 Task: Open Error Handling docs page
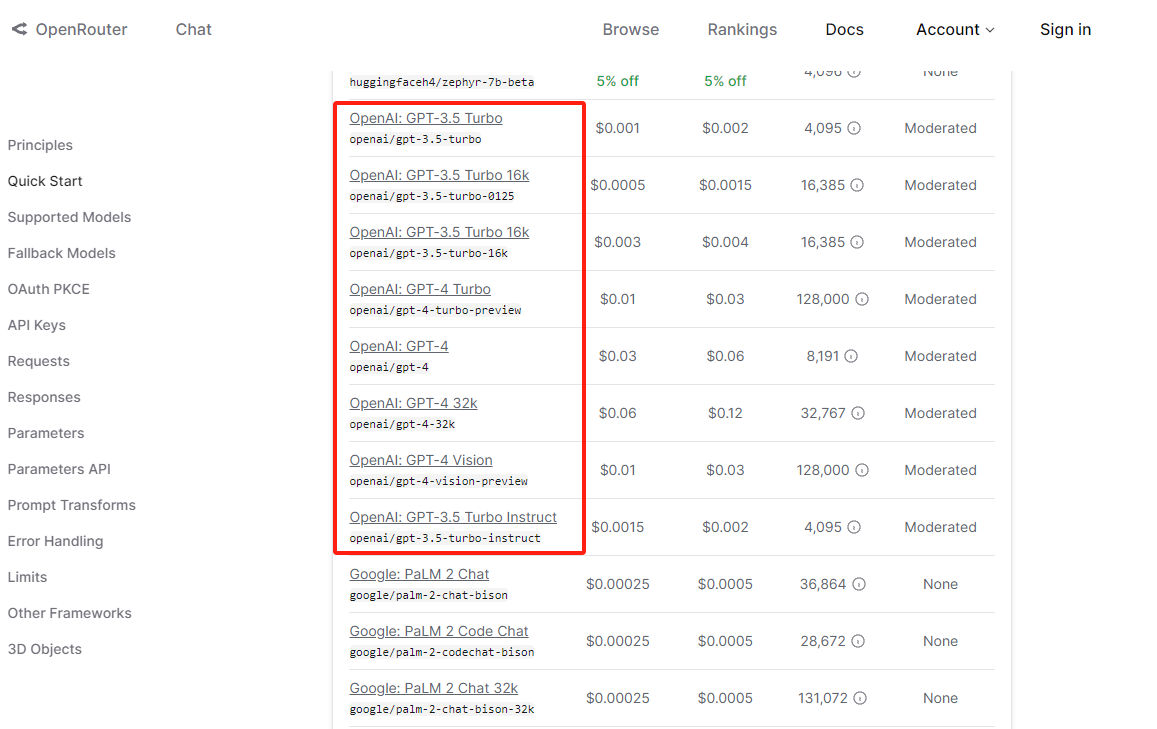point(55,542)
